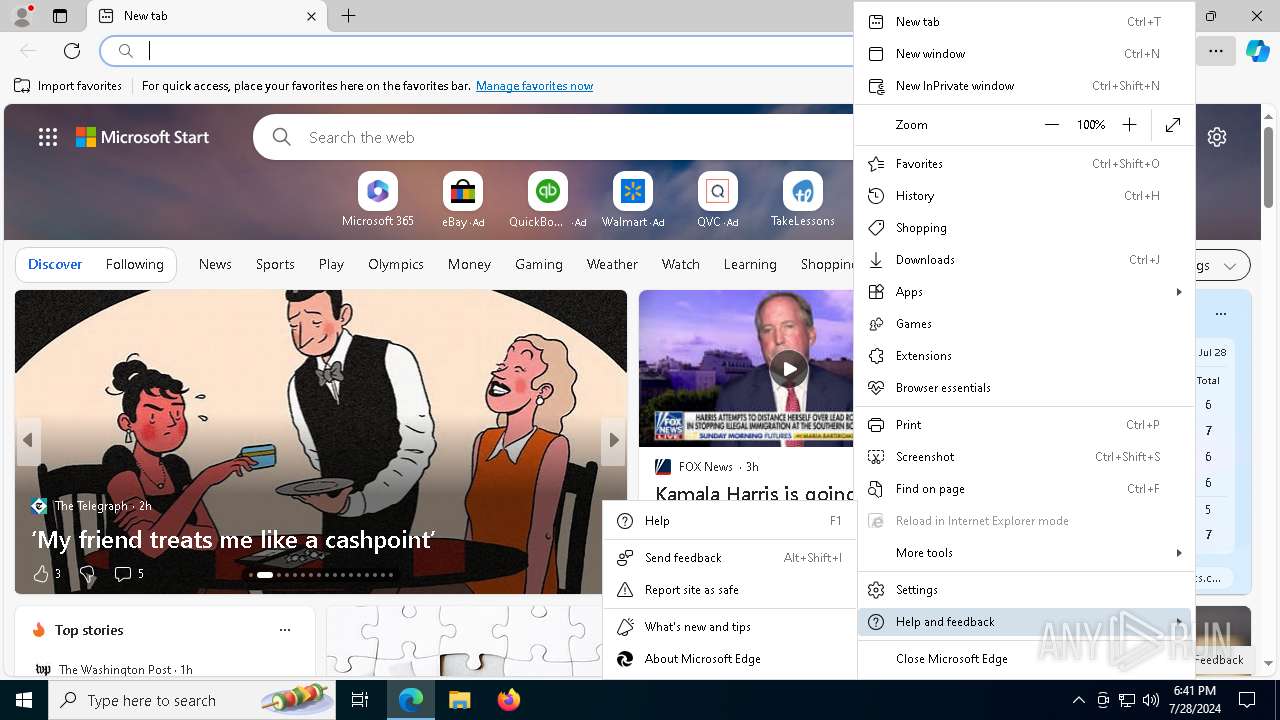Choose Print from the Edge menu
The image size is (1280, 720).
coord(1025,425)
